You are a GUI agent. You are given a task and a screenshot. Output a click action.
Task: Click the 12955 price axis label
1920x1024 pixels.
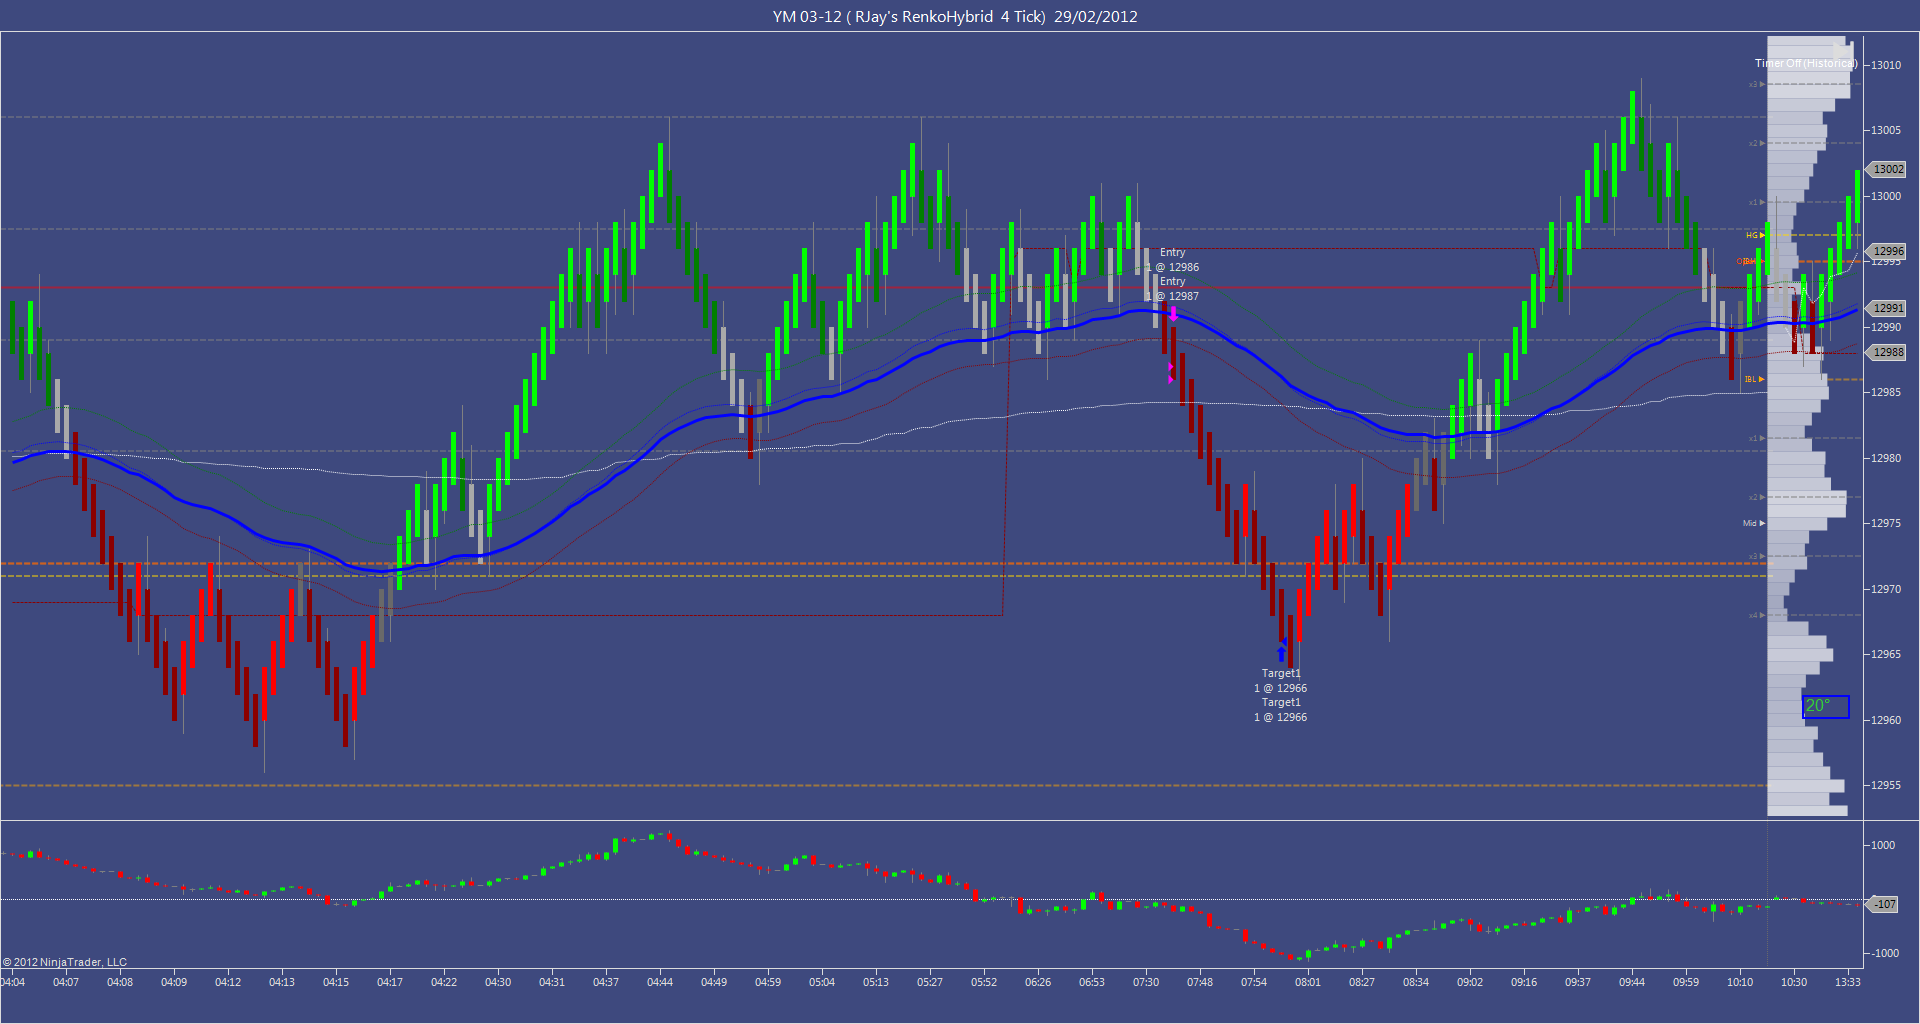(x=1886, y=785)
